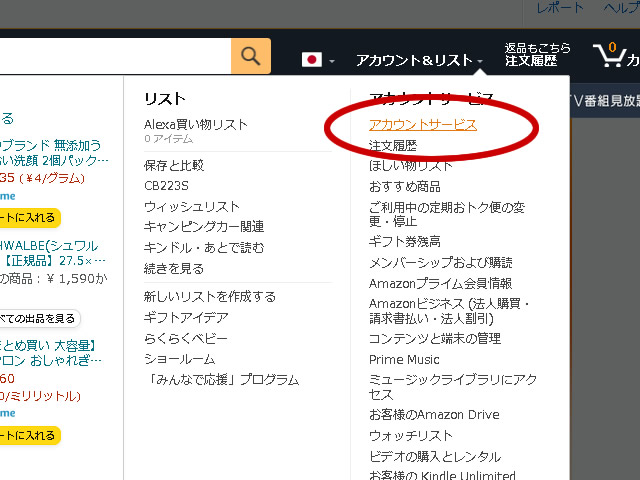
Task: Open Amazonビジネス (法人購買・請求書払い・法人割引)
Action: coord(449,311)
